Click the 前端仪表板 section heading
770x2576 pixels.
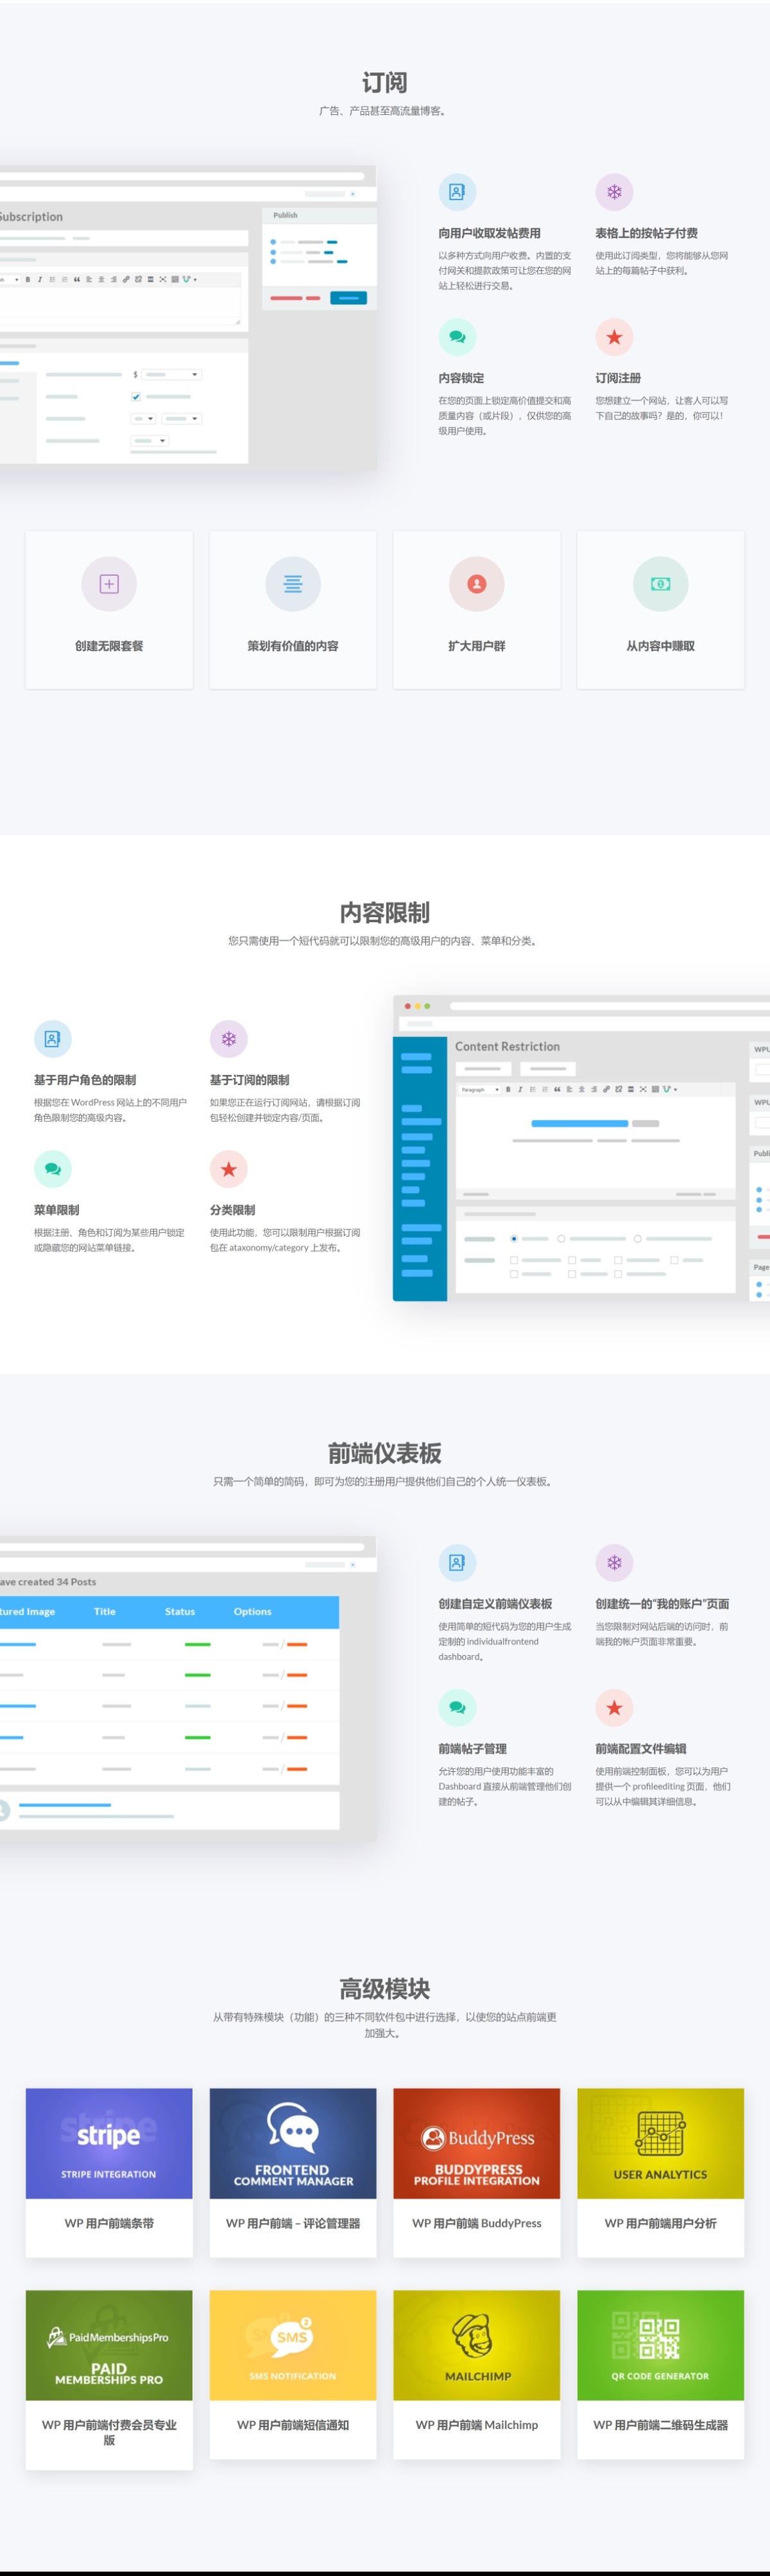click(x=385, y=1453)
